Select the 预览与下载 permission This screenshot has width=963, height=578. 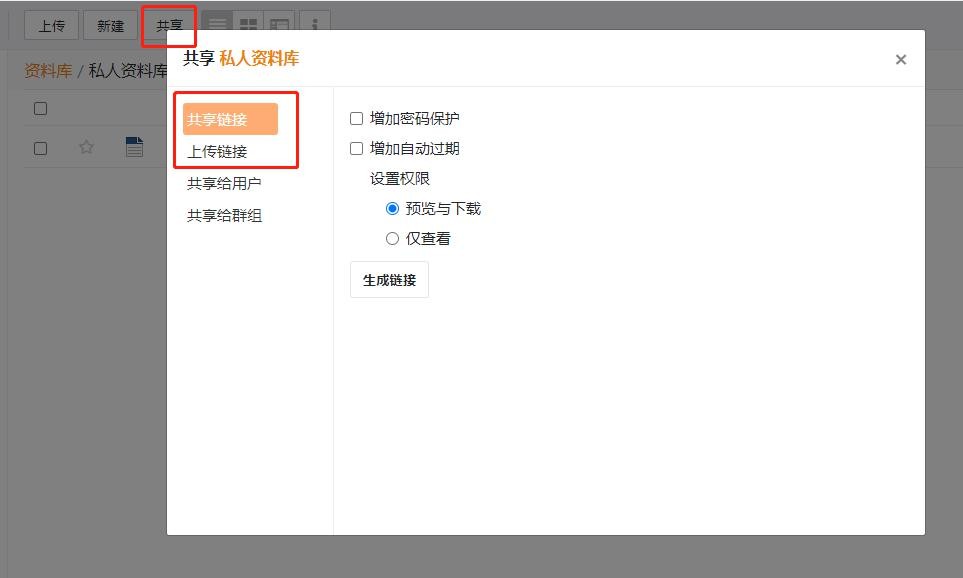[393, 209]
